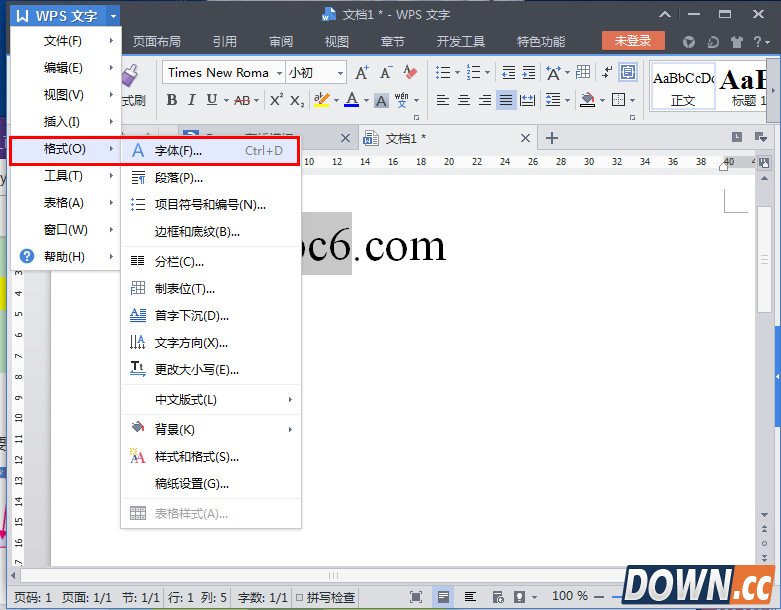This screenshot has width=781, height=610.
Task: Choose 分栏(C)... columns option
Action: point(211,262)
